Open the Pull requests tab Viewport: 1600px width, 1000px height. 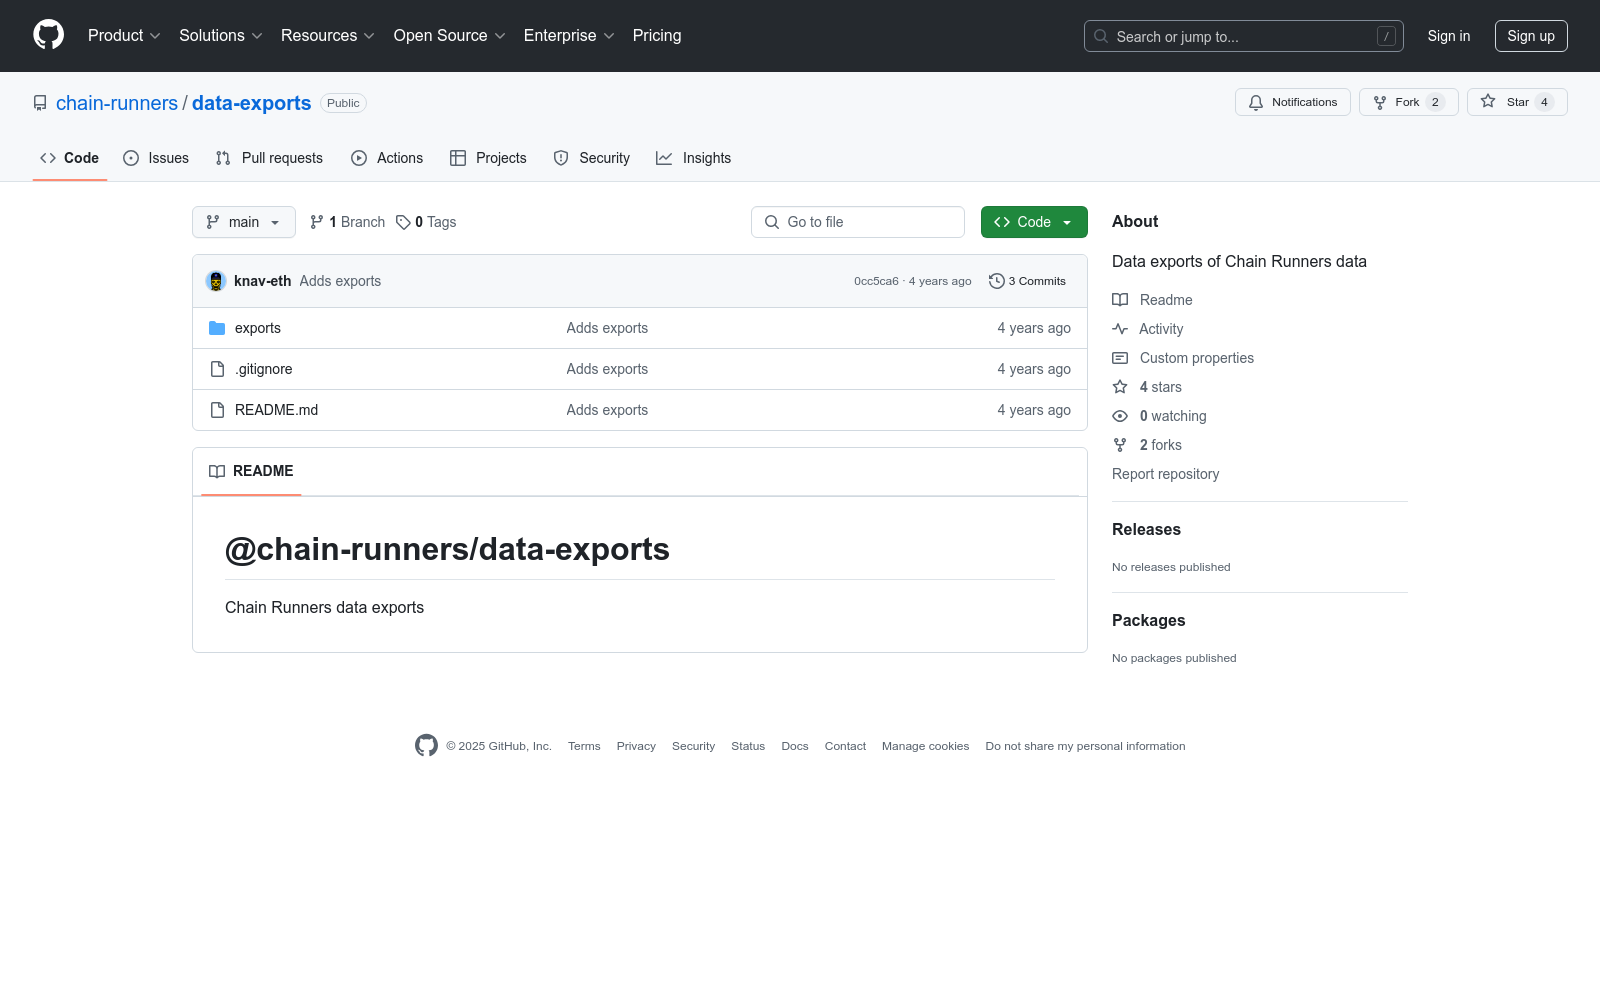pyautogui.click(x=269, y=158)
